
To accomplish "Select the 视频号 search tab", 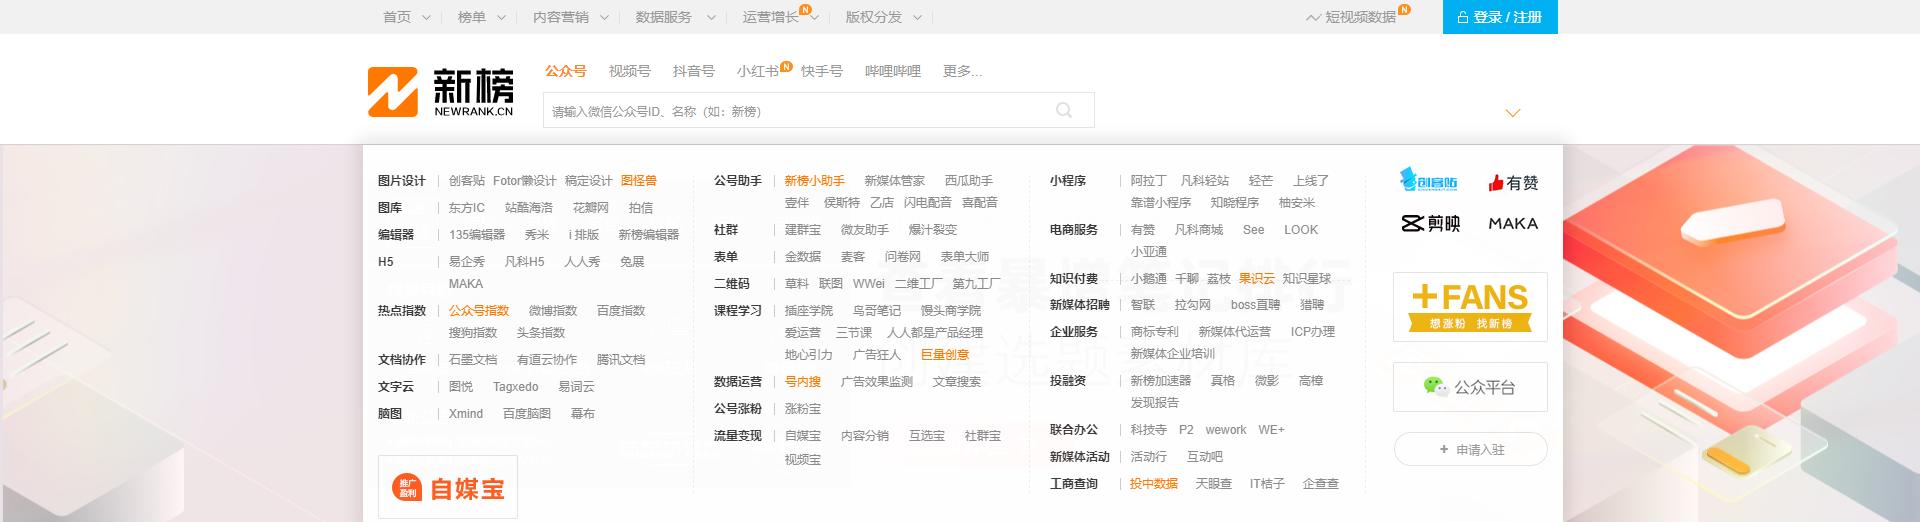I will click(x=630, y=71).
